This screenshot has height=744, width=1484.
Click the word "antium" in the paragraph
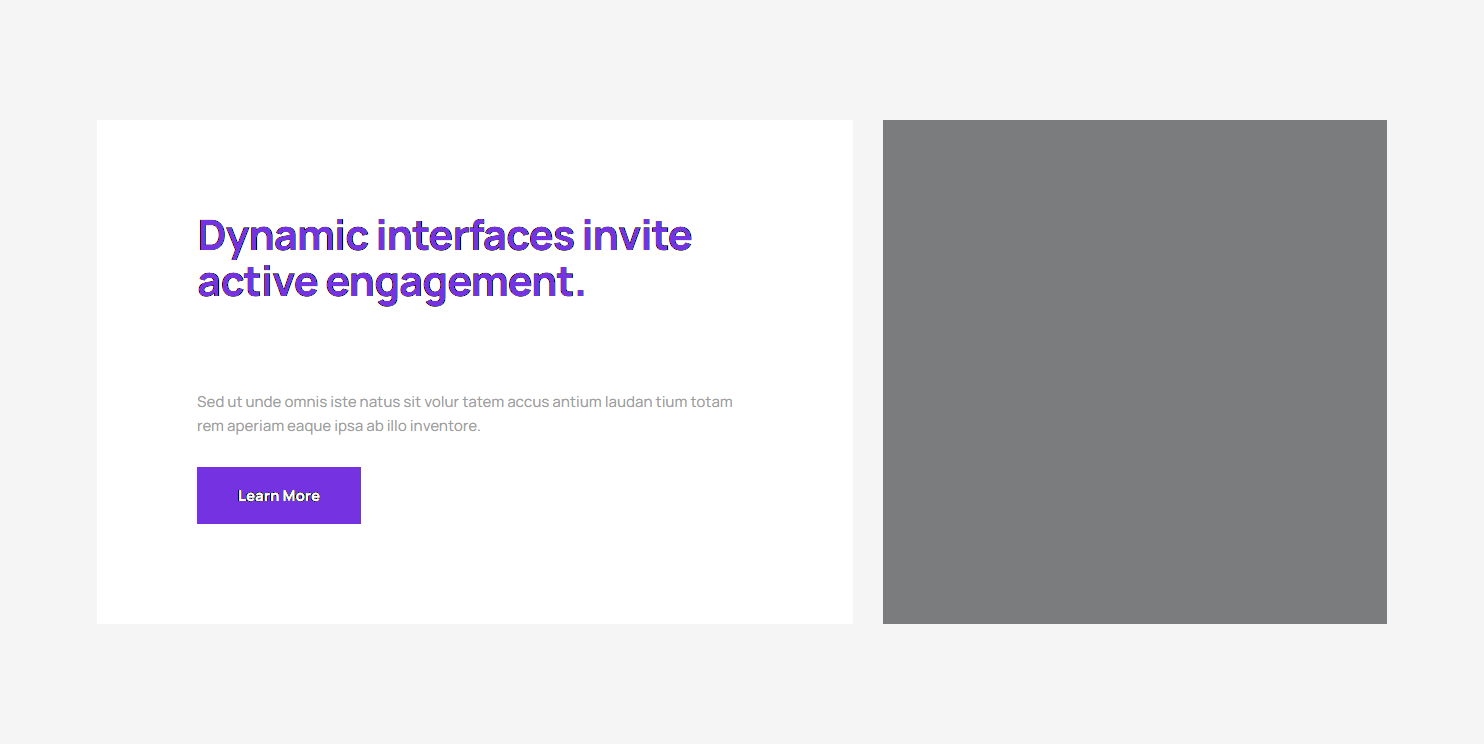tap(577, 402)
